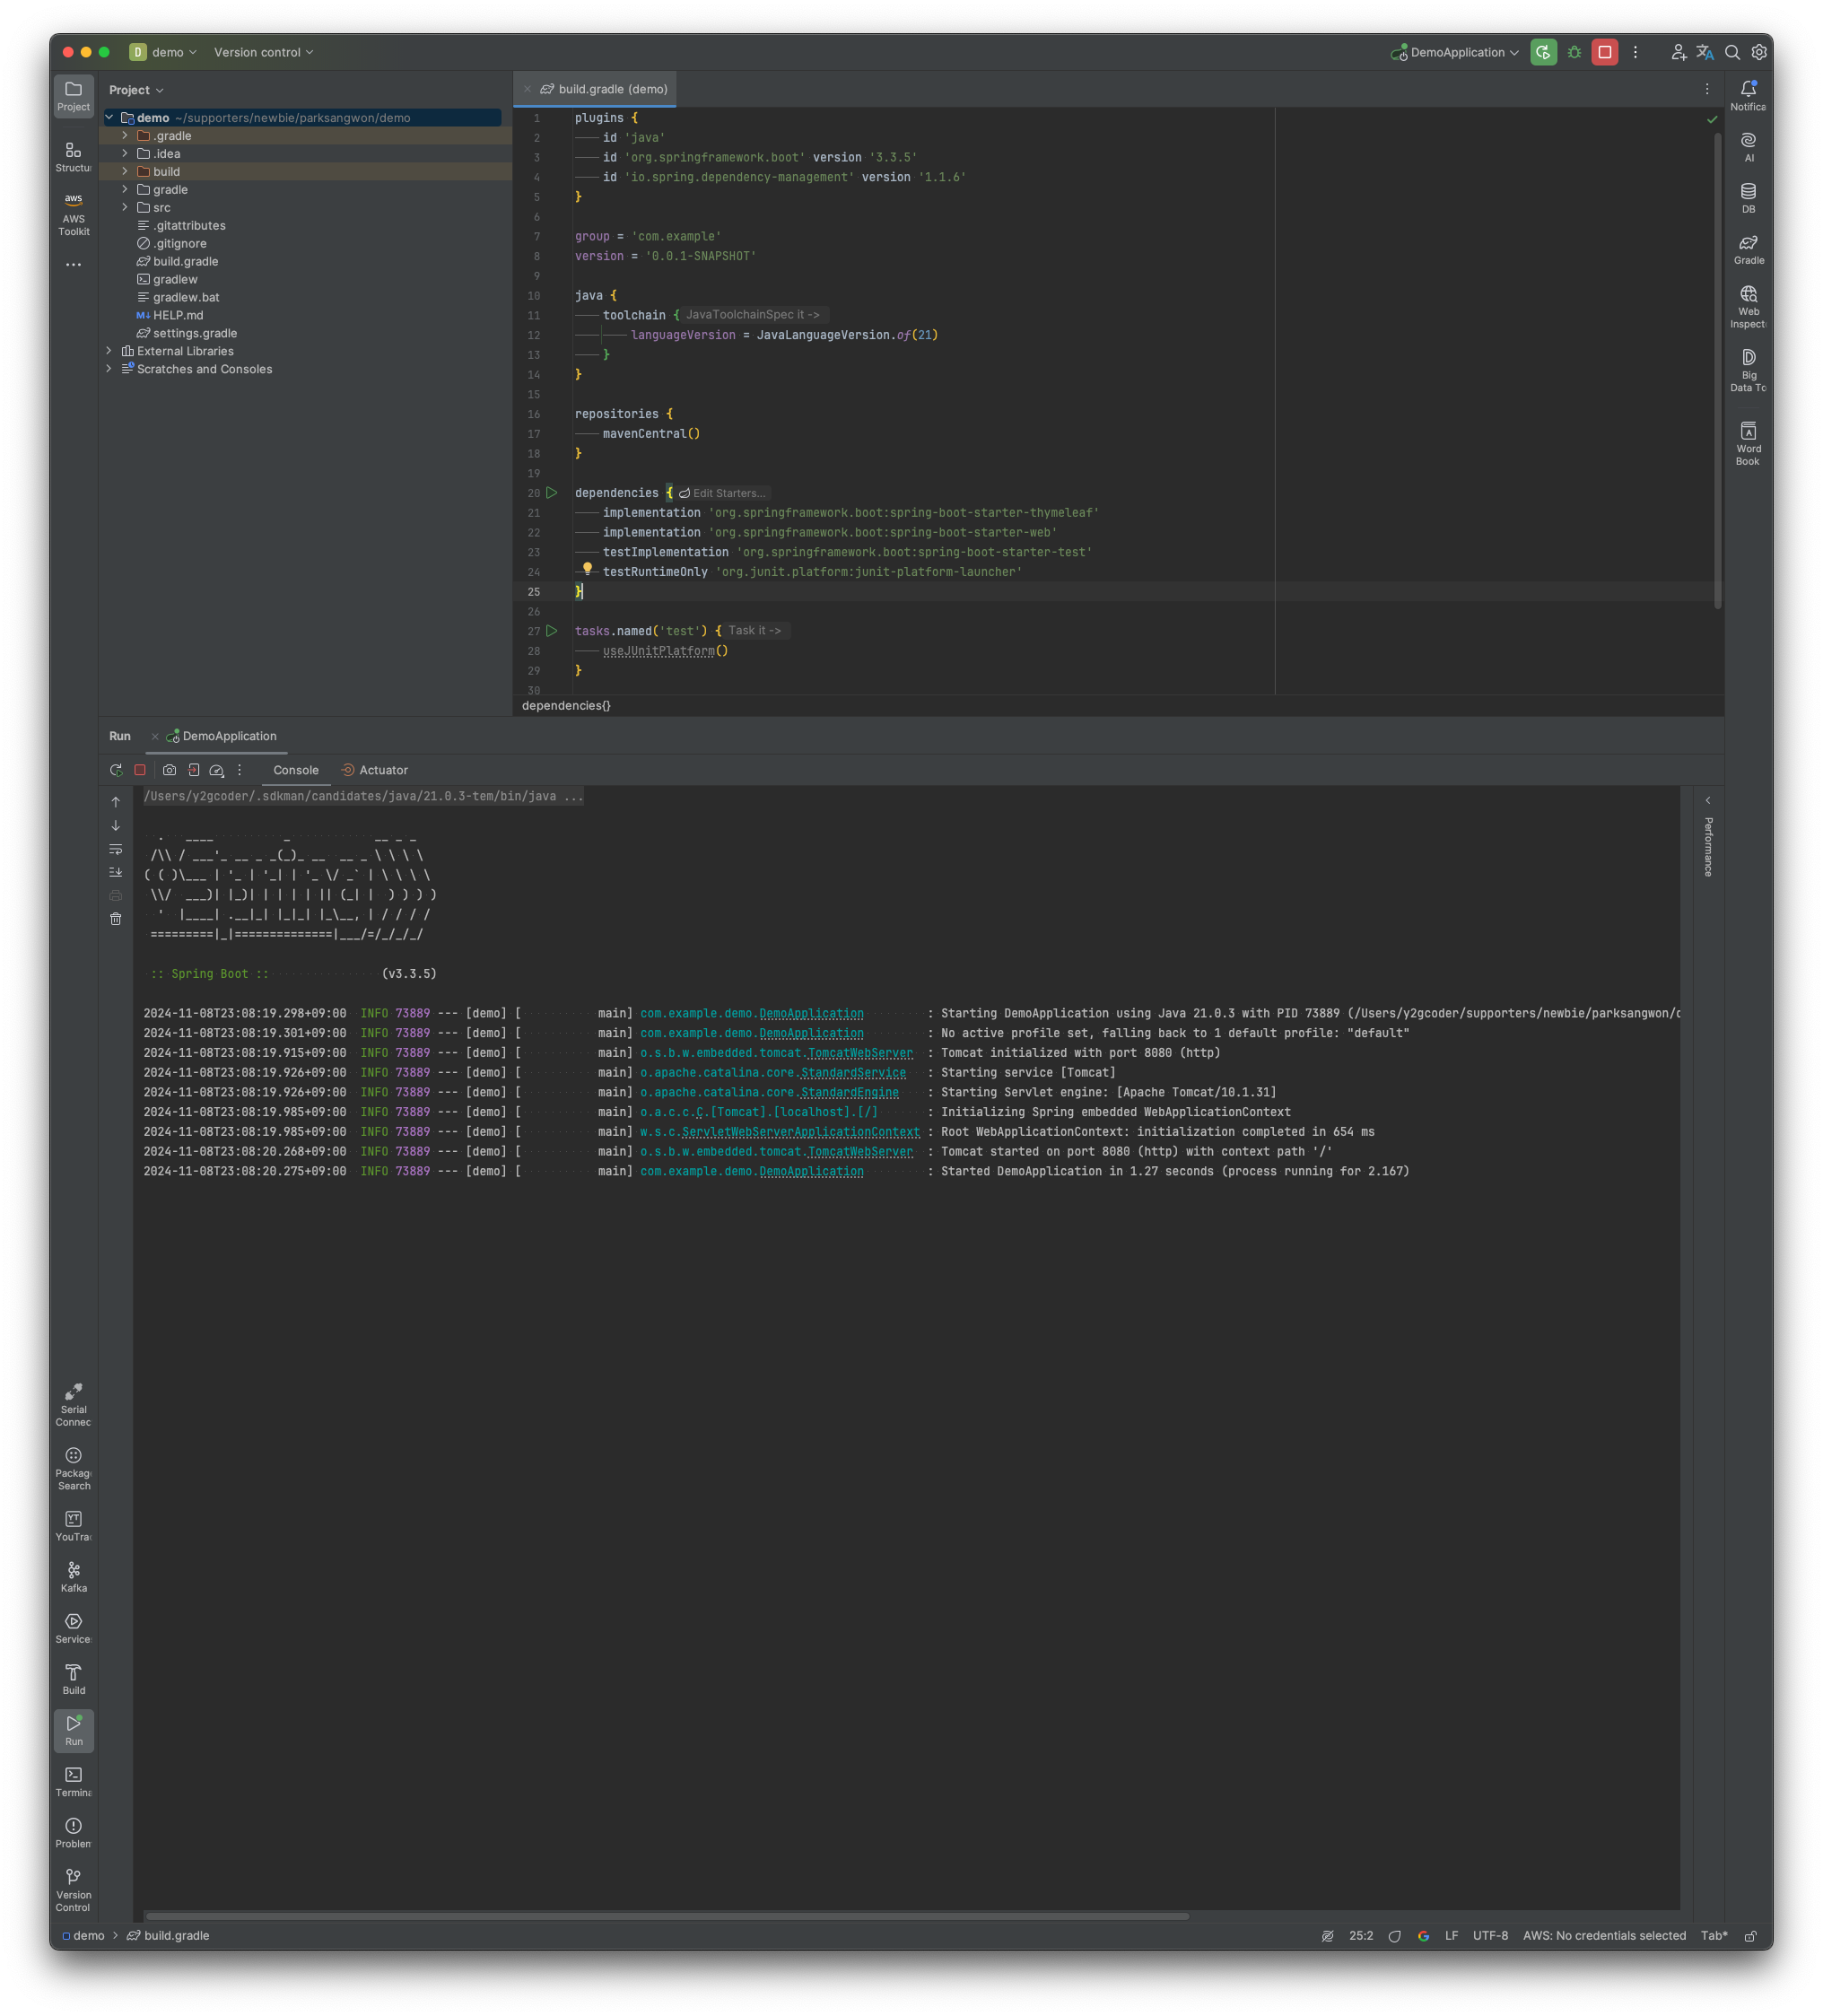Switch to the Actuator tab
The image size is (1823, 2016).
374,770
